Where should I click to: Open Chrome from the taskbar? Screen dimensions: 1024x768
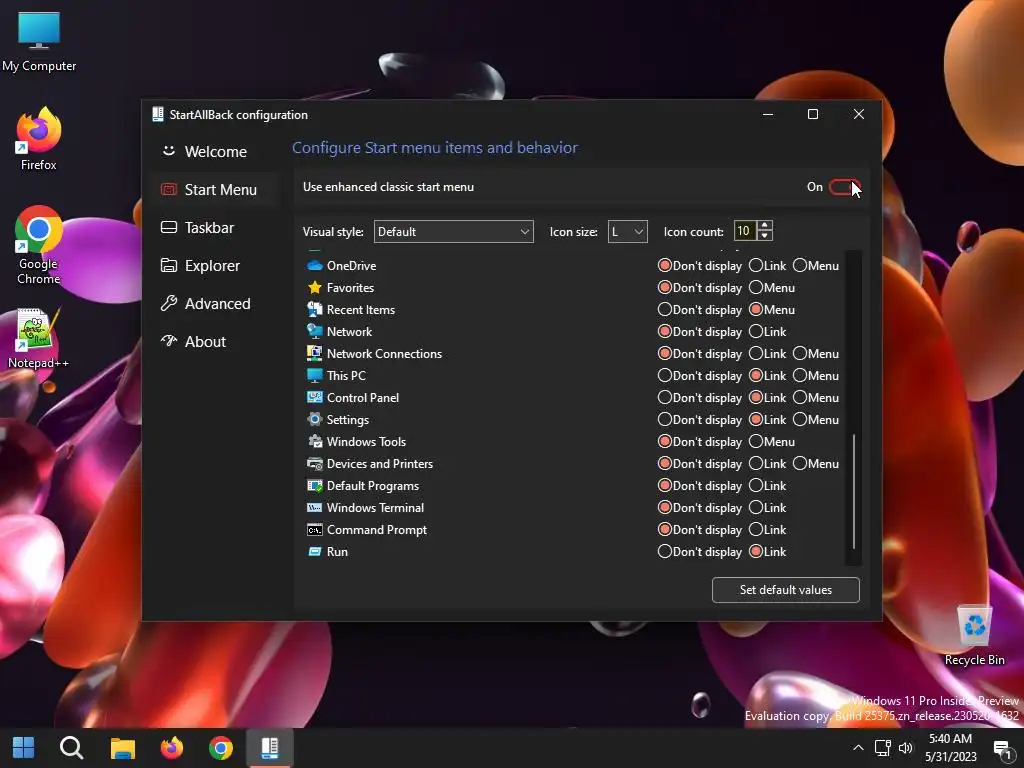pos(221,748)
